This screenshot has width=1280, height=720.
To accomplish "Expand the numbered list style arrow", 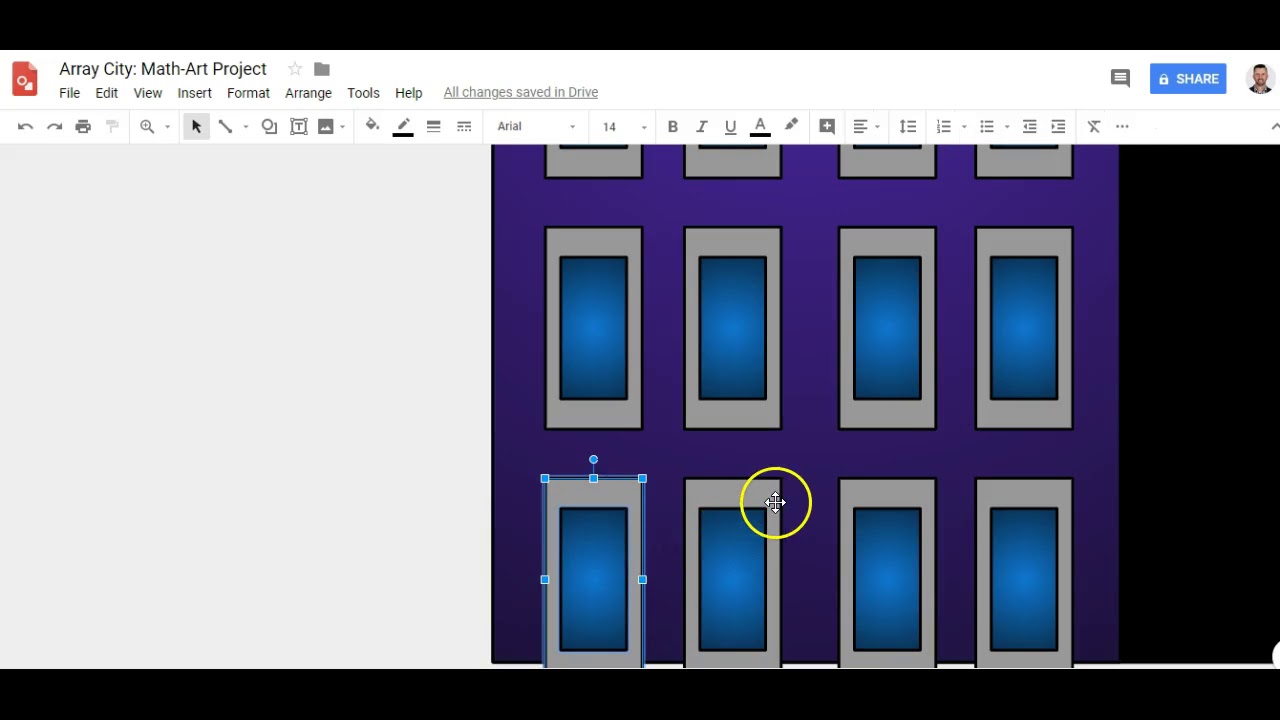I will click(964, 127).
